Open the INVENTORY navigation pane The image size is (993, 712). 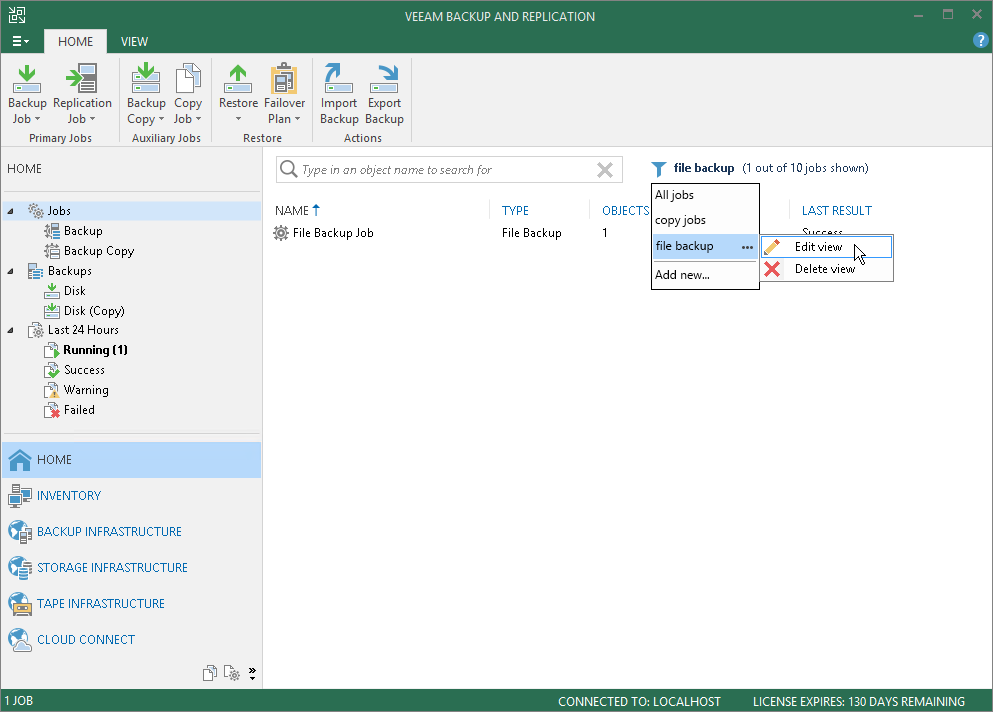coord(132,496)
